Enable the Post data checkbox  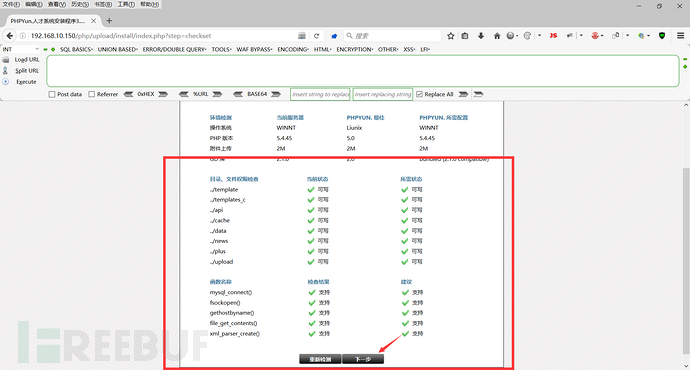pos(52,94)
